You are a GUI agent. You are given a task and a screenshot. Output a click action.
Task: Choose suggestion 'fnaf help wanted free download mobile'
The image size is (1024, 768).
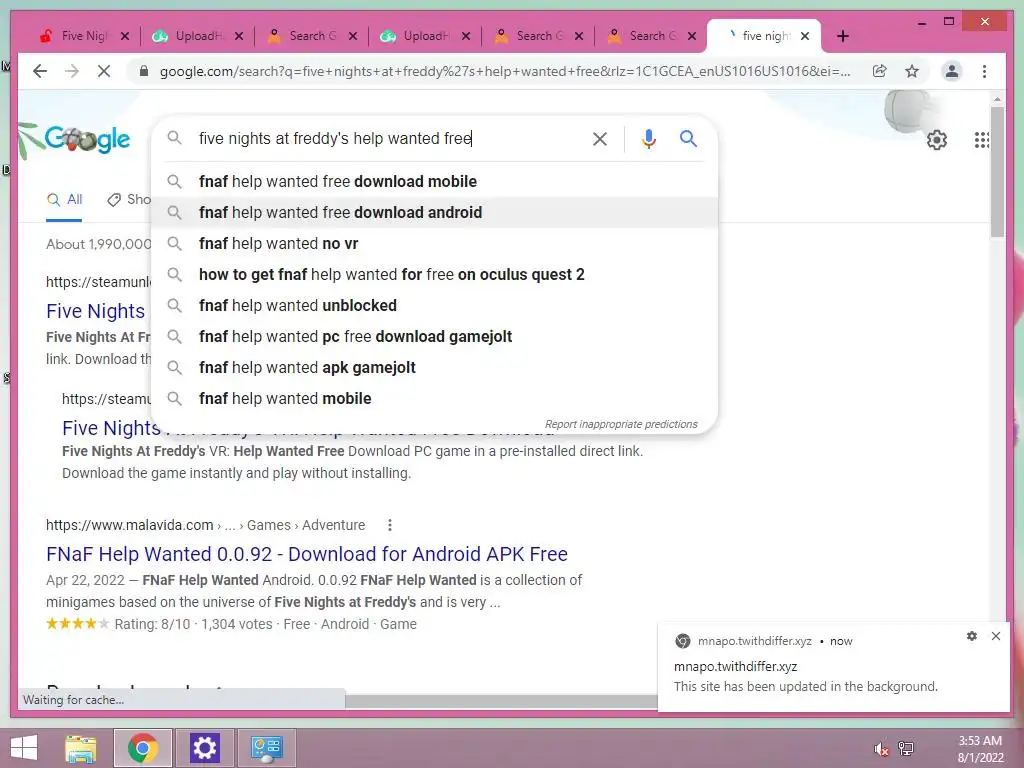pyautogui.click(x=434, y=182)
